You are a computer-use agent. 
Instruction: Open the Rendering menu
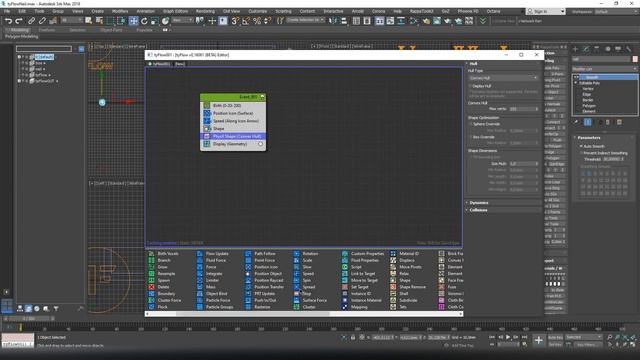(x=205, y=11)
